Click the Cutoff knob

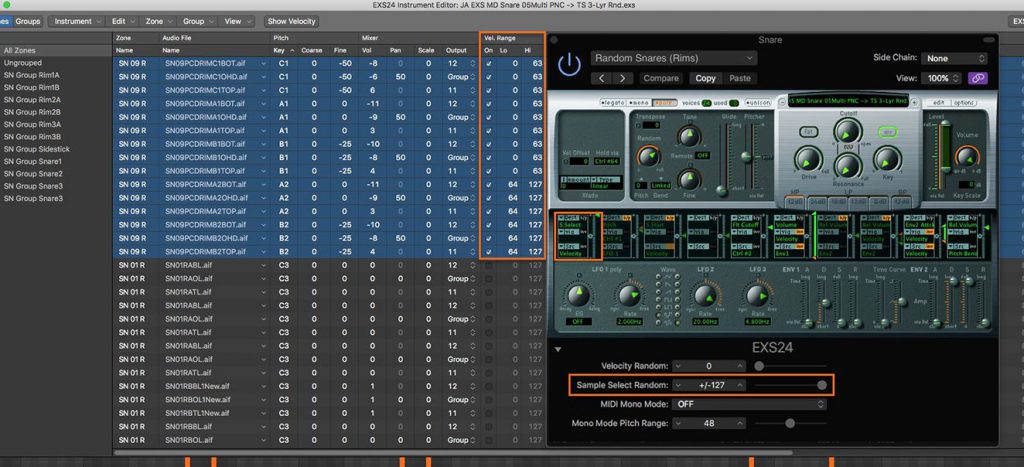848,131
